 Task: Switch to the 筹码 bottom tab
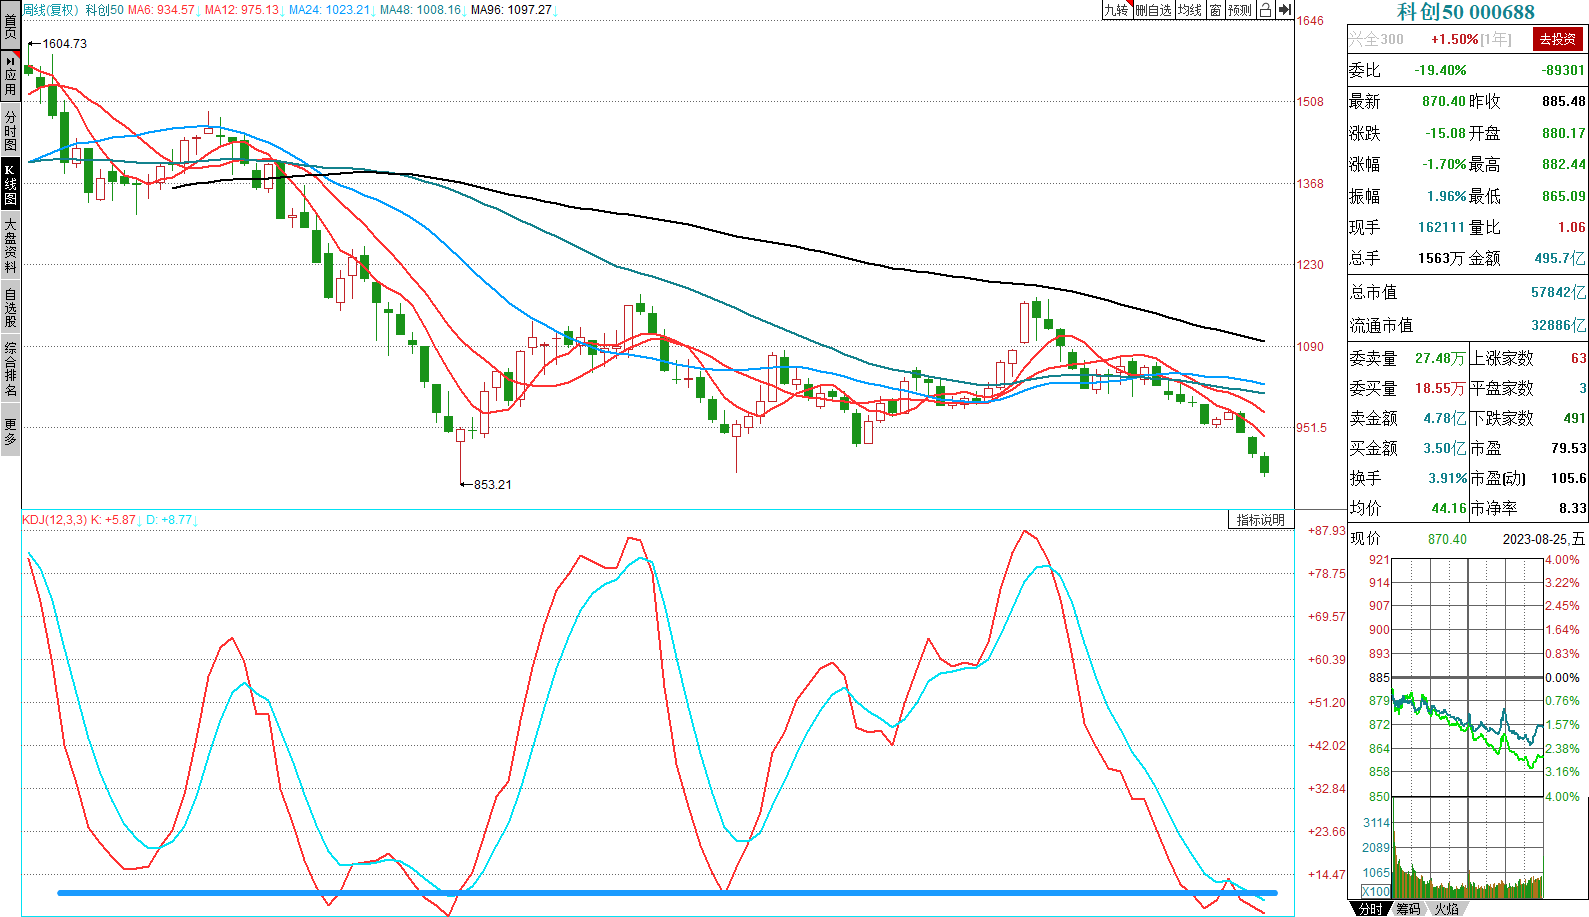click(x=1408, y=909)
